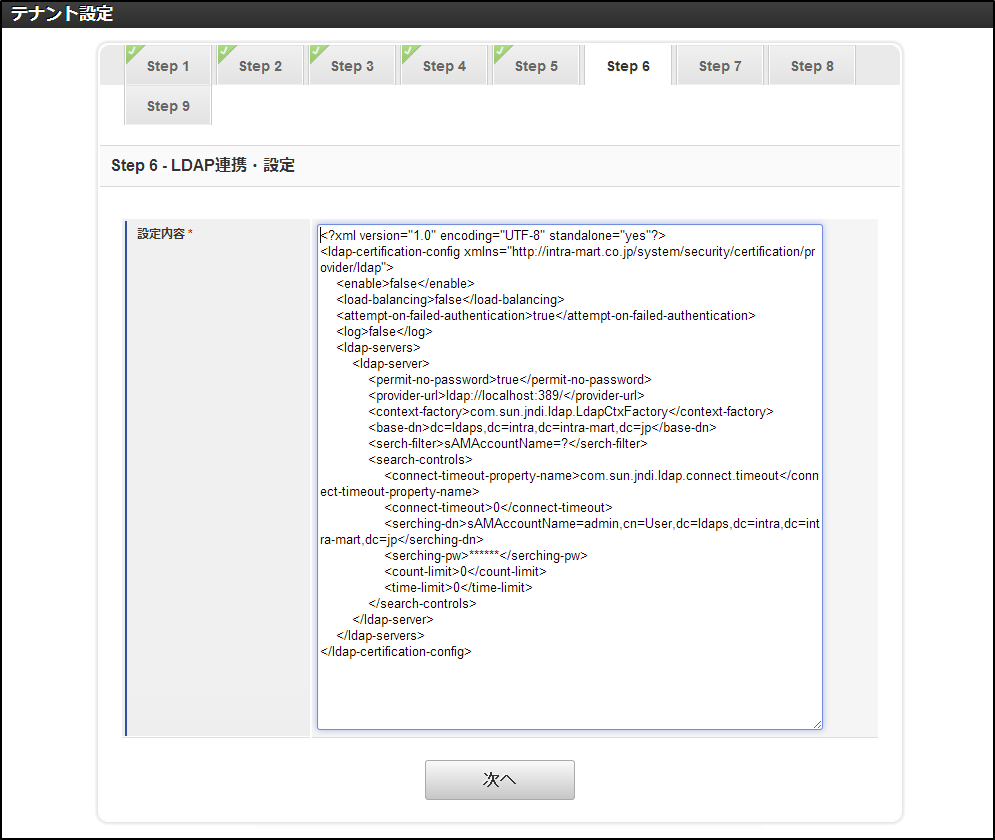
Task: Click the green checkmark on Step 3
Action: tap(317, 52)
